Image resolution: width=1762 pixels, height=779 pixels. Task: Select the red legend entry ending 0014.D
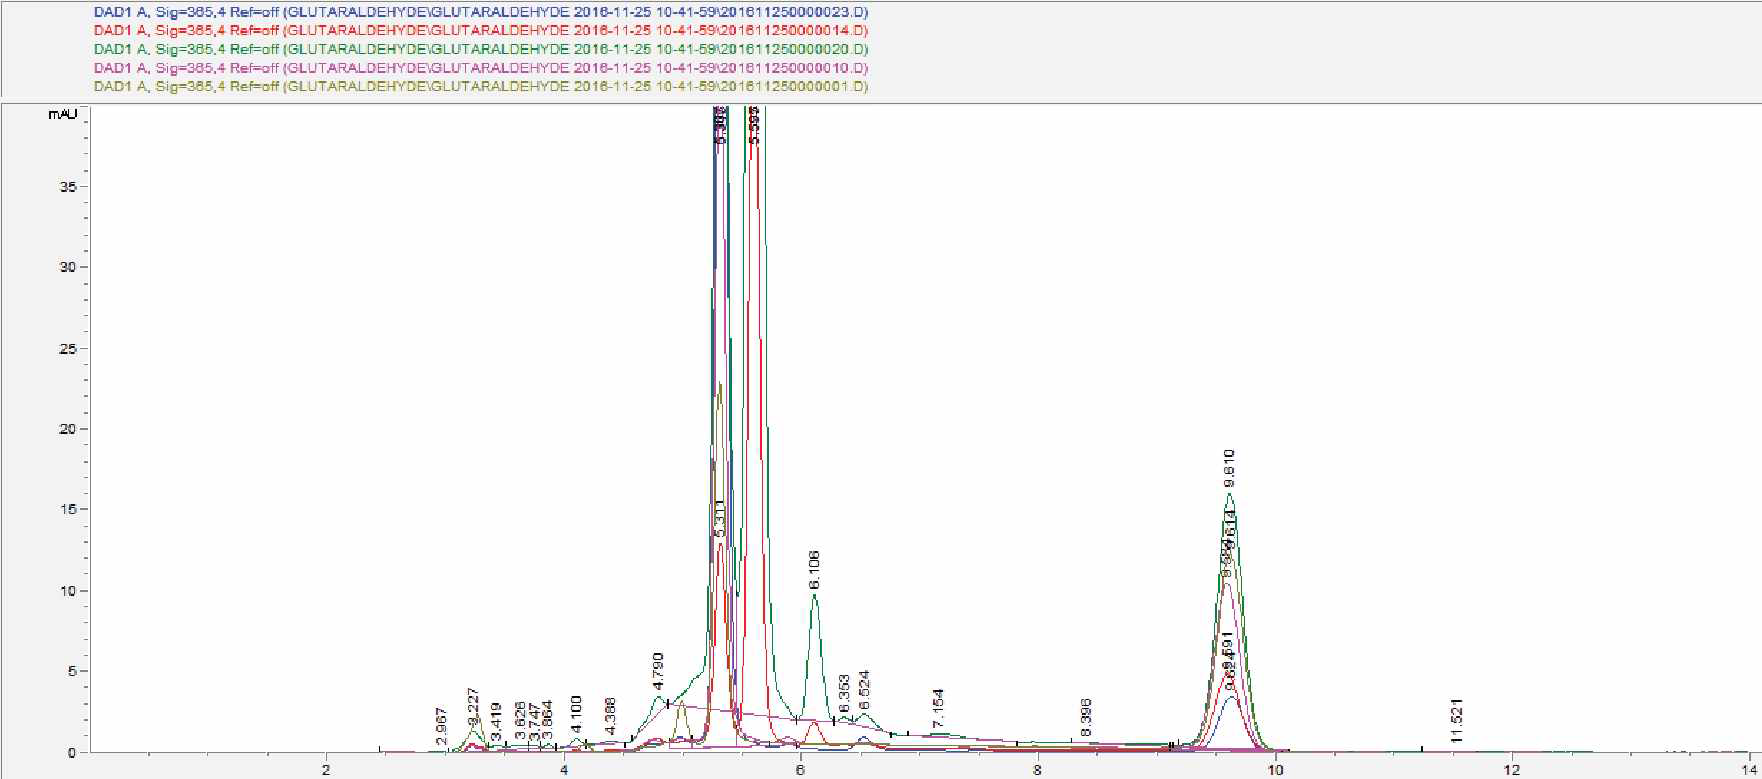[479, 30]
